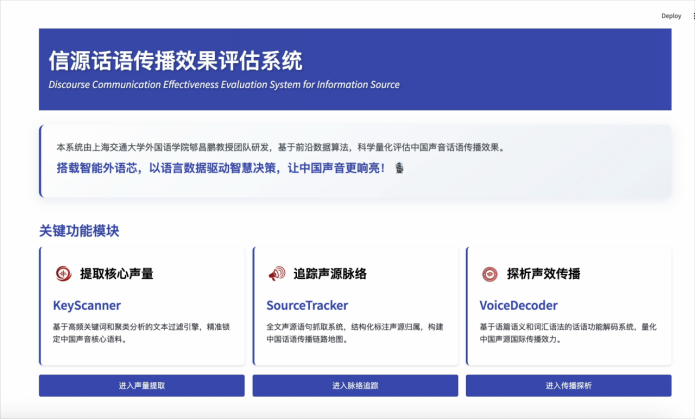Click the English subtitle in the blue banner
The image size is (695, 420).
point(224,85)
